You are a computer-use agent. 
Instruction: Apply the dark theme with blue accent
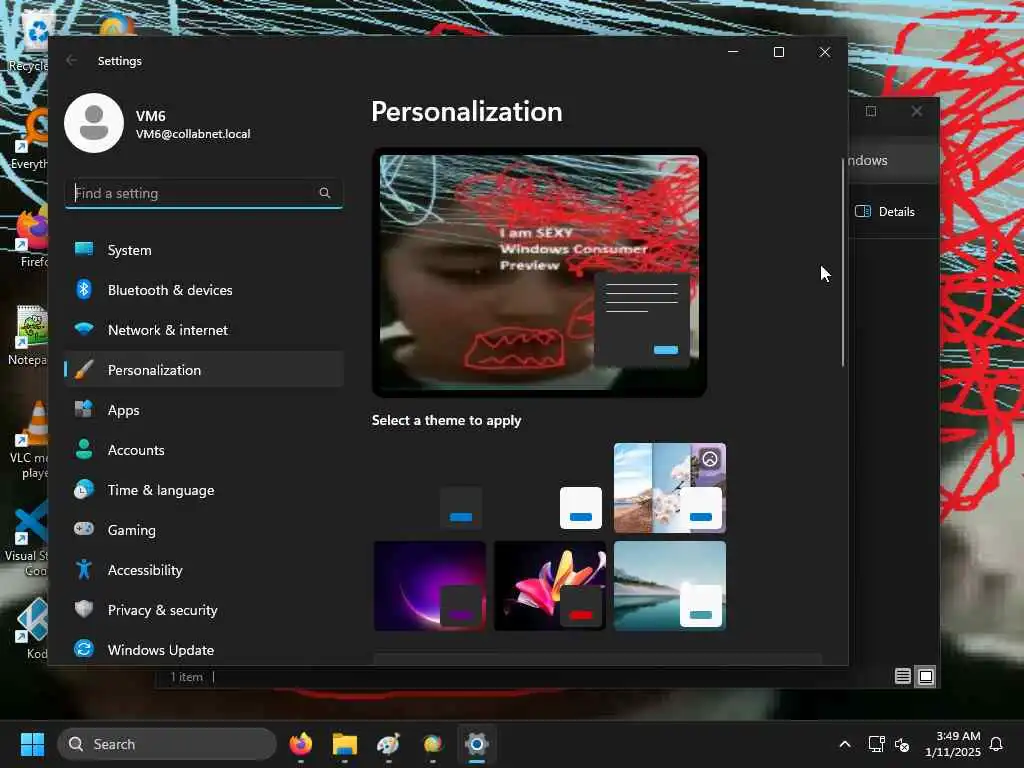pos(430,488)
